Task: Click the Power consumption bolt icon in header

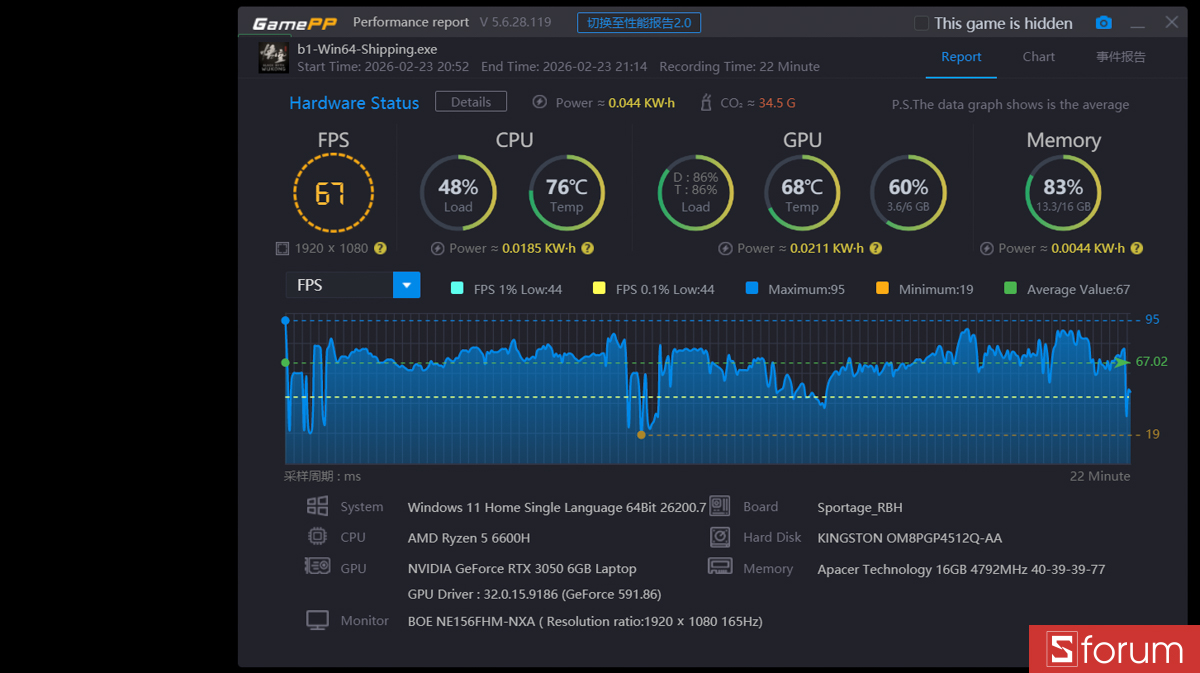Action: click(540, 102)
